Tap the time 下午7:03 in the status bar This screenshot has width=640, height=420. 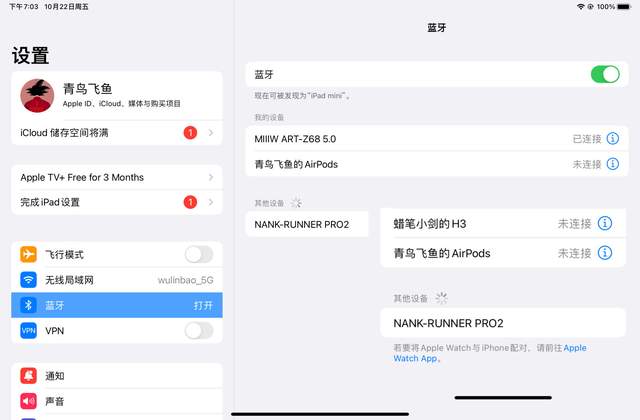24,7
